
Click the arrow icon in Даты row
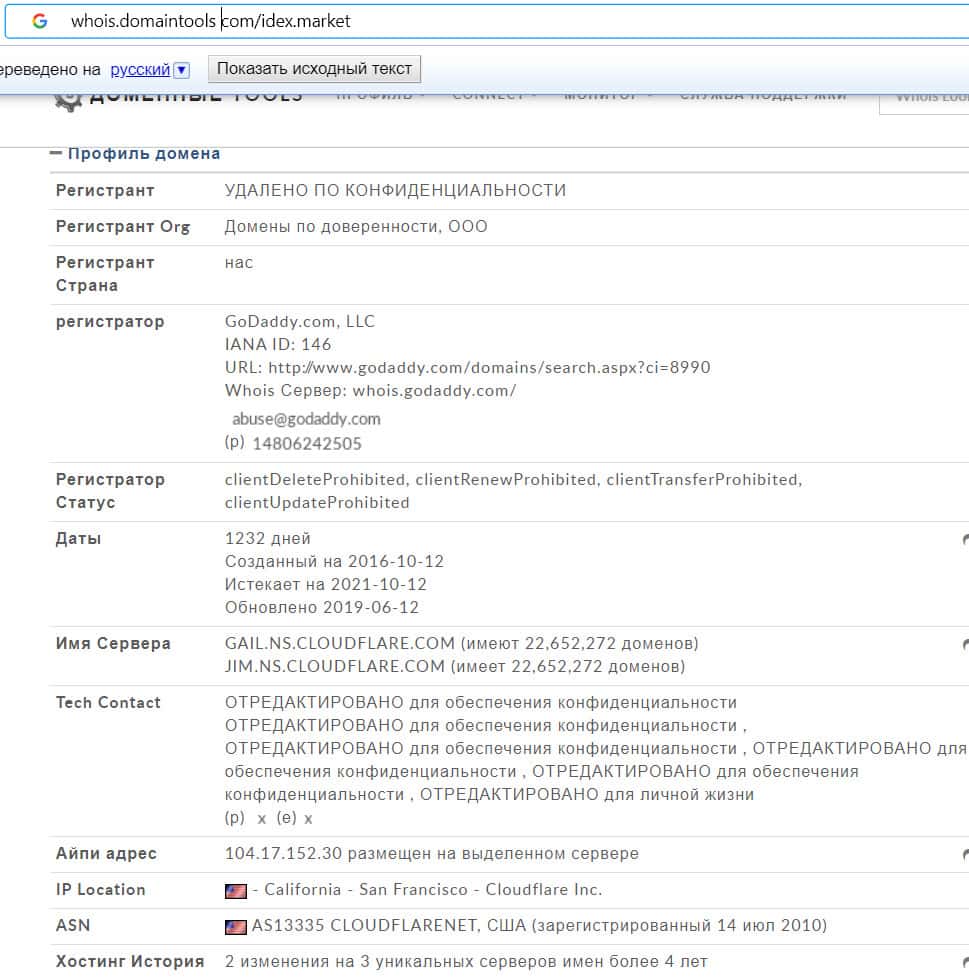[x=965, y=540]
